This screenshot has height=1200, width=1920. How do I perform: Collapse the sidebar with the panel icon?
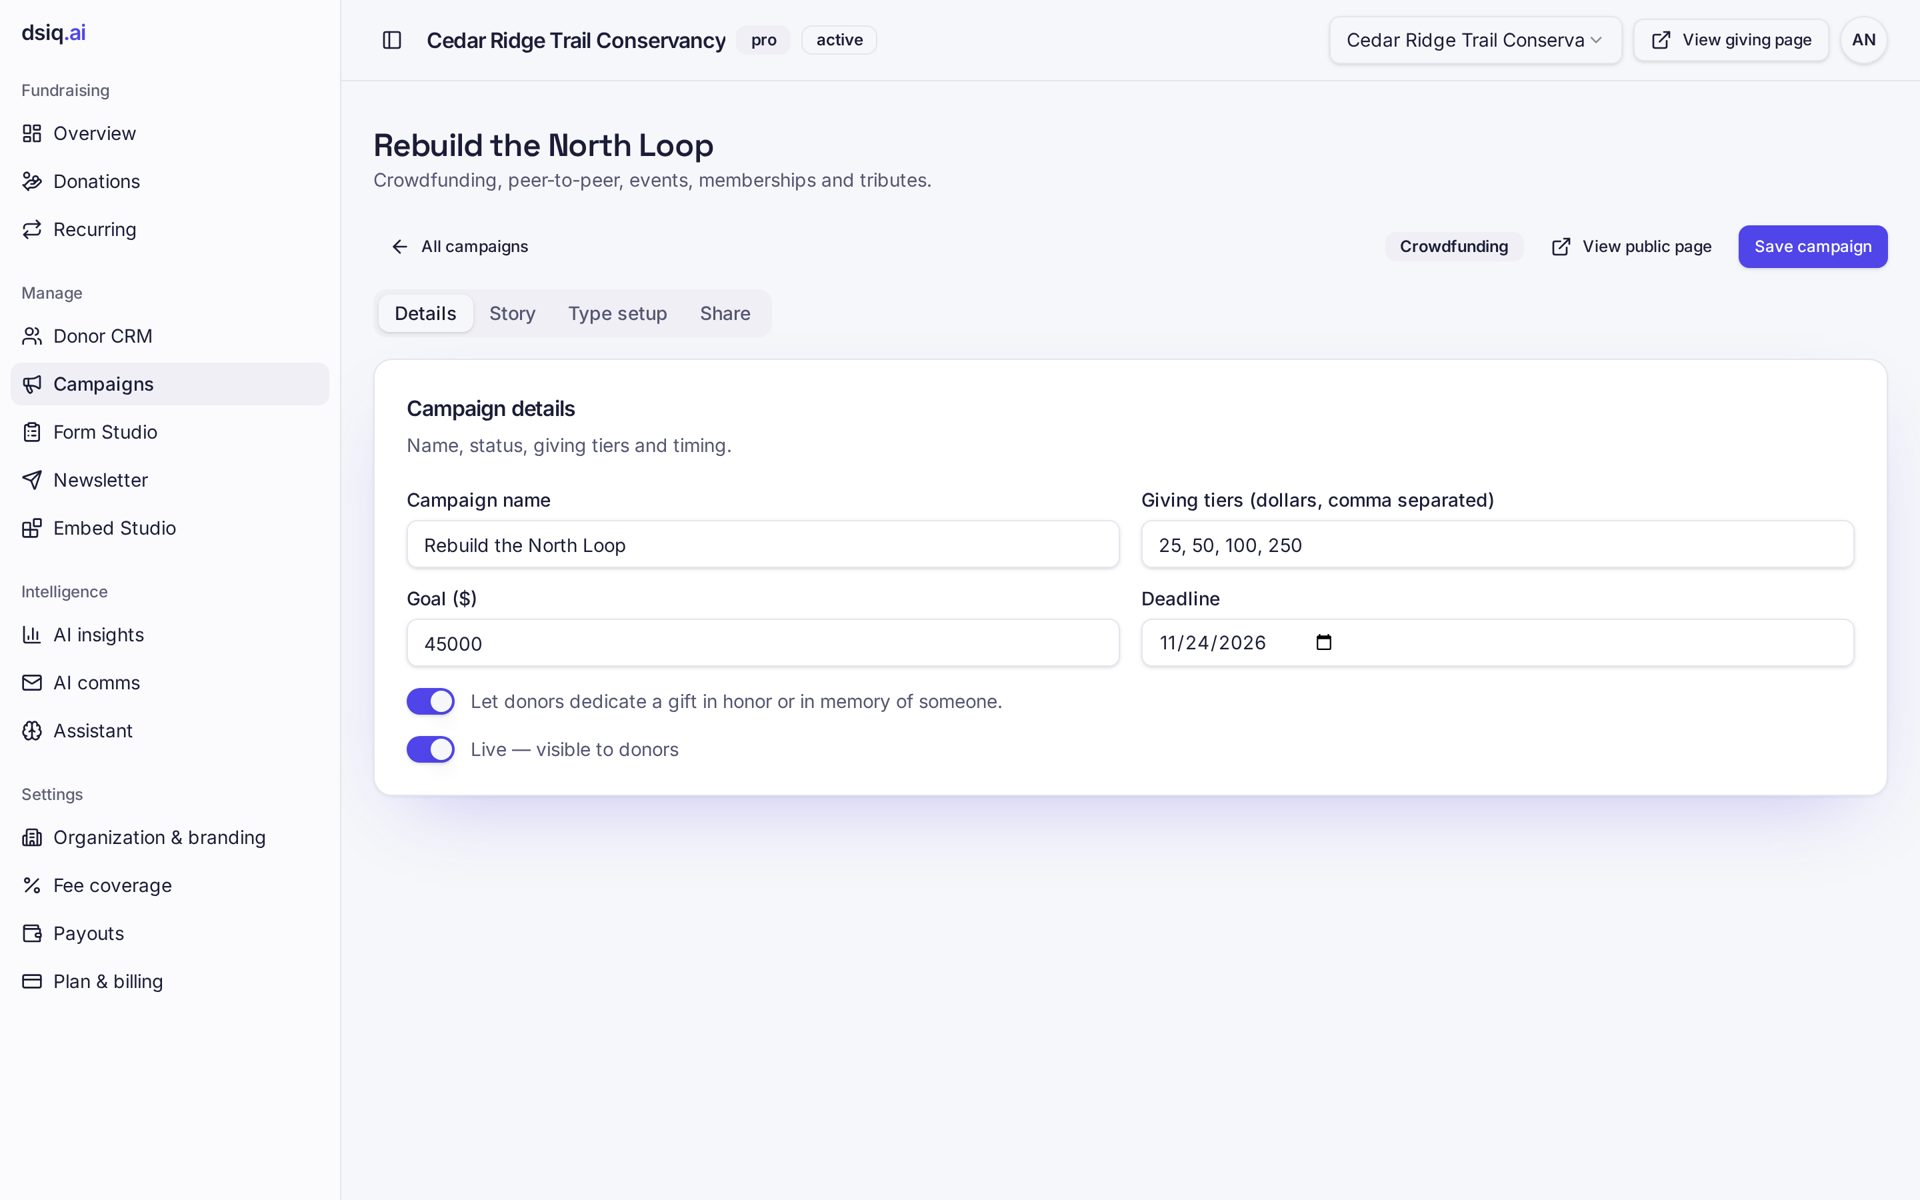point(392,40)
